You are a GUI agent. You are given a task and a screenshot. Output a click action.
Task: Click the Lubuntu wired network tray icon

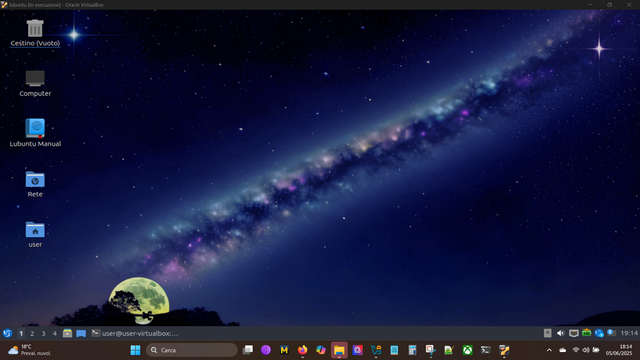(573, 333)
